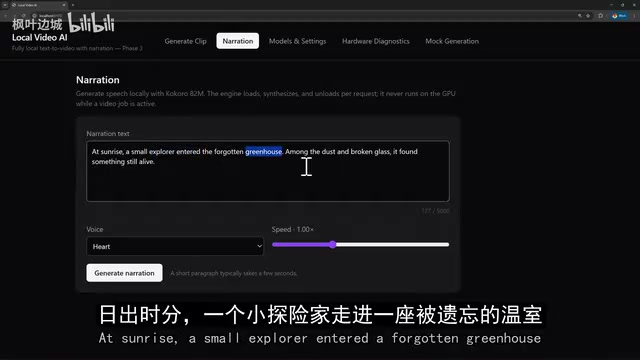Viewport: 640px width, 360px height.
Task: Open the Voice dropdown showing Heart
Action: (x=175, y=247)
